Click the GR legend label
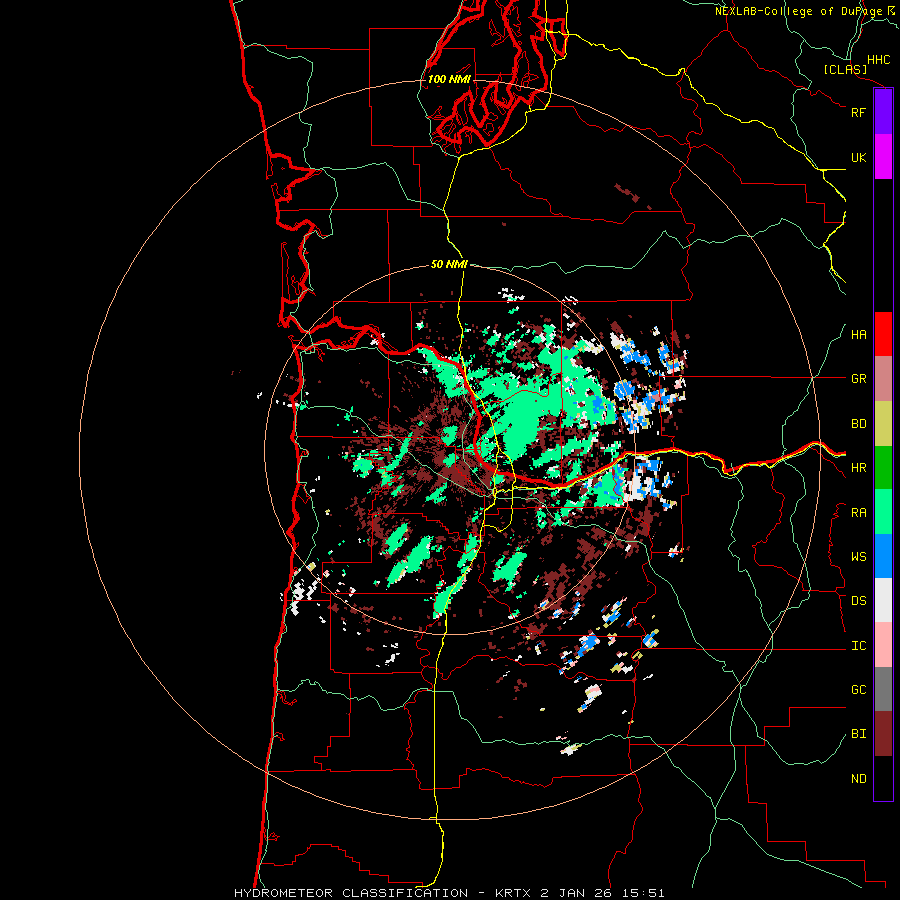Screen dimensions: 900x900 [858, 379]
